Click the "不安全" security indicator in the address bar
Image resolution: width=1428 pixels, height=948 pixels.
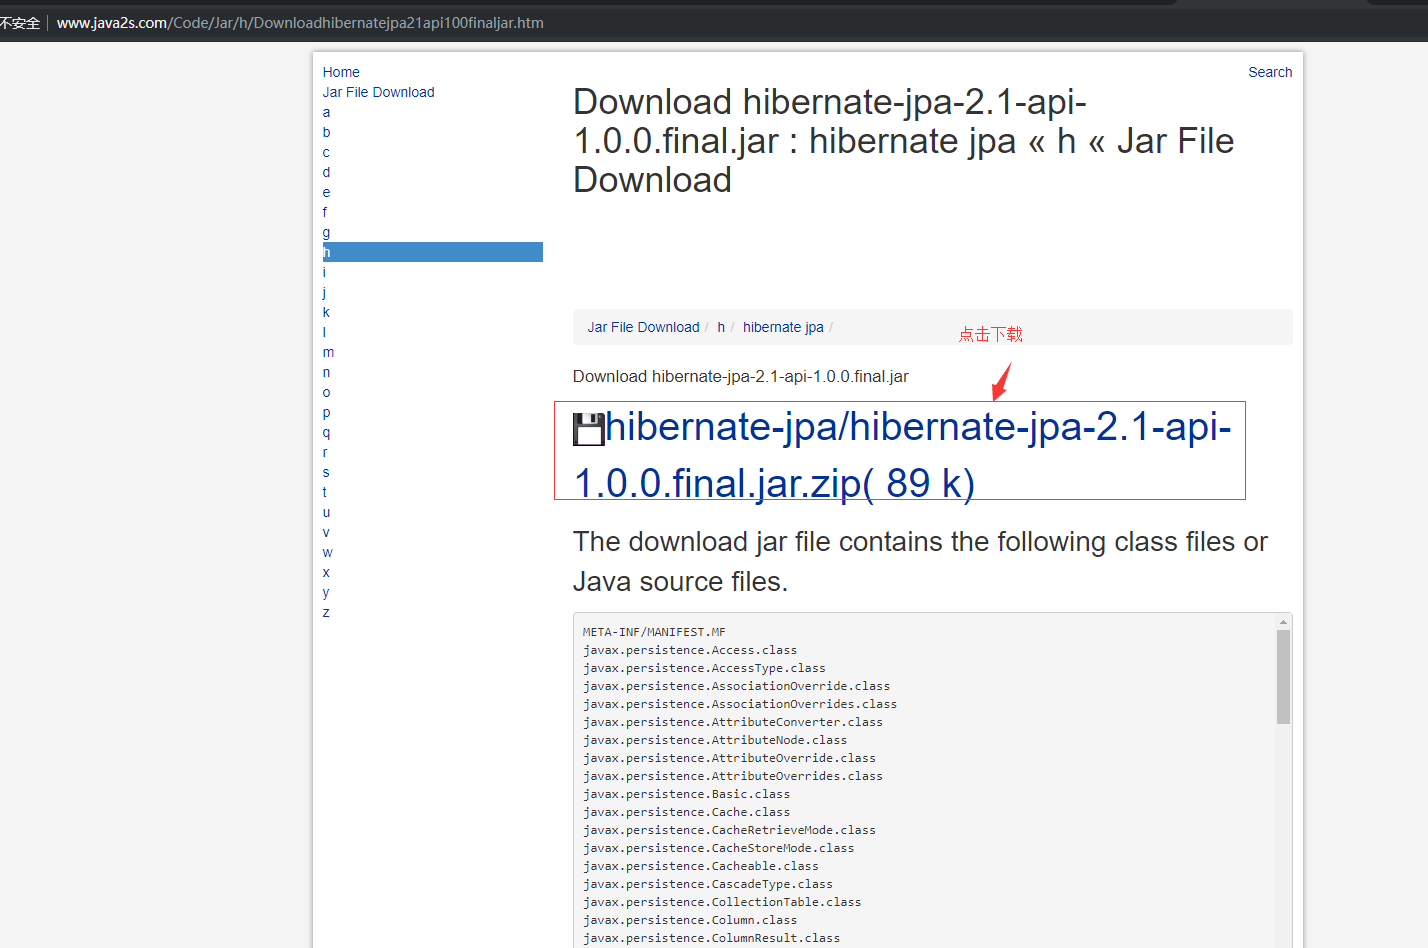21,22
